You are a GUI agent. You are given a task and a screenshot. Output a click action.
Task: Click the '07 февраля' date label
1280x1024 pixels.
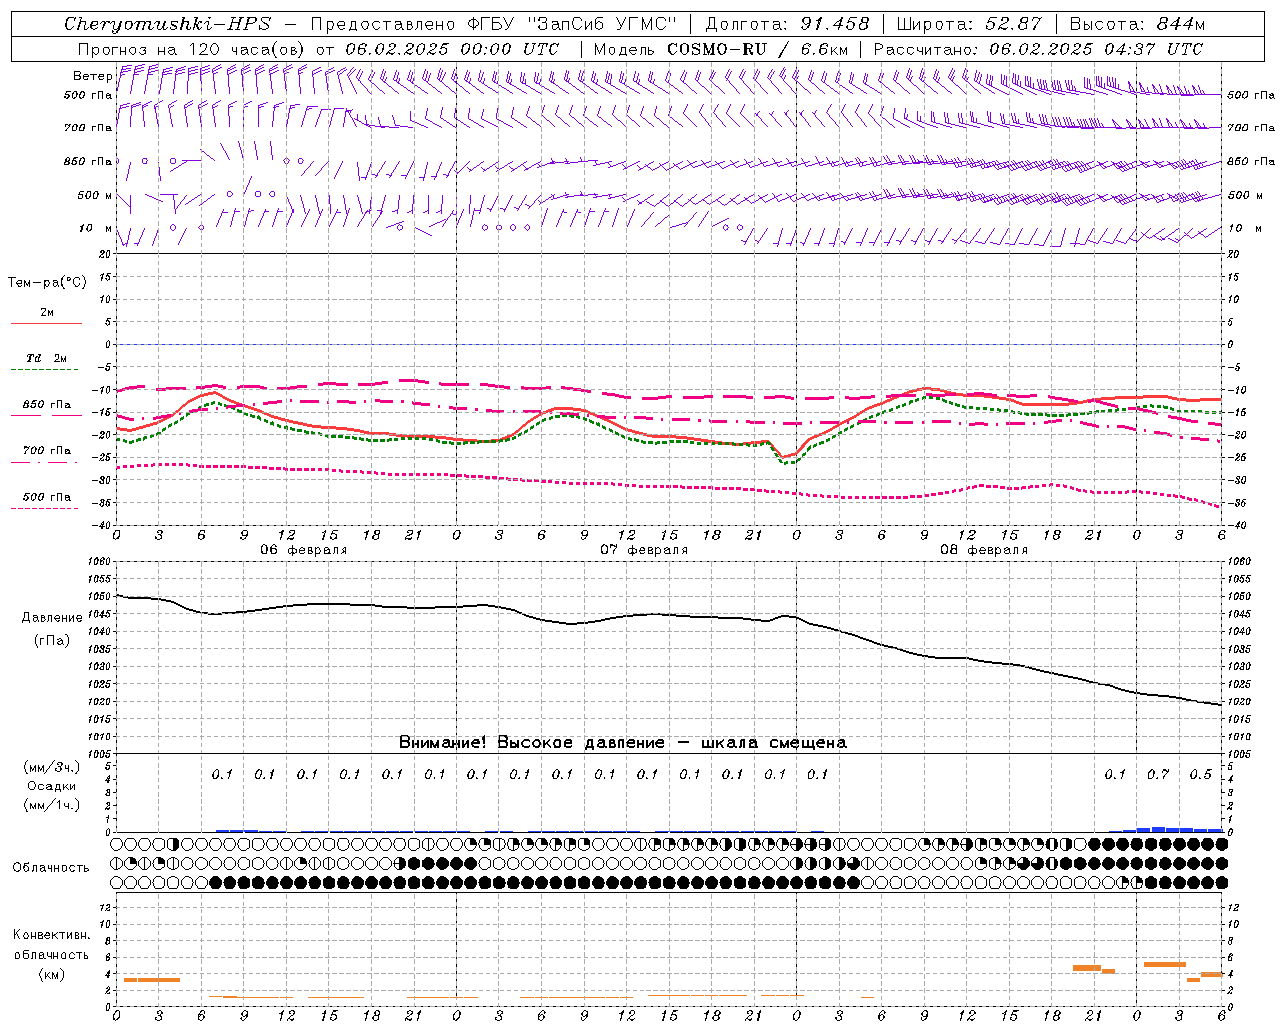click(644, 550)
